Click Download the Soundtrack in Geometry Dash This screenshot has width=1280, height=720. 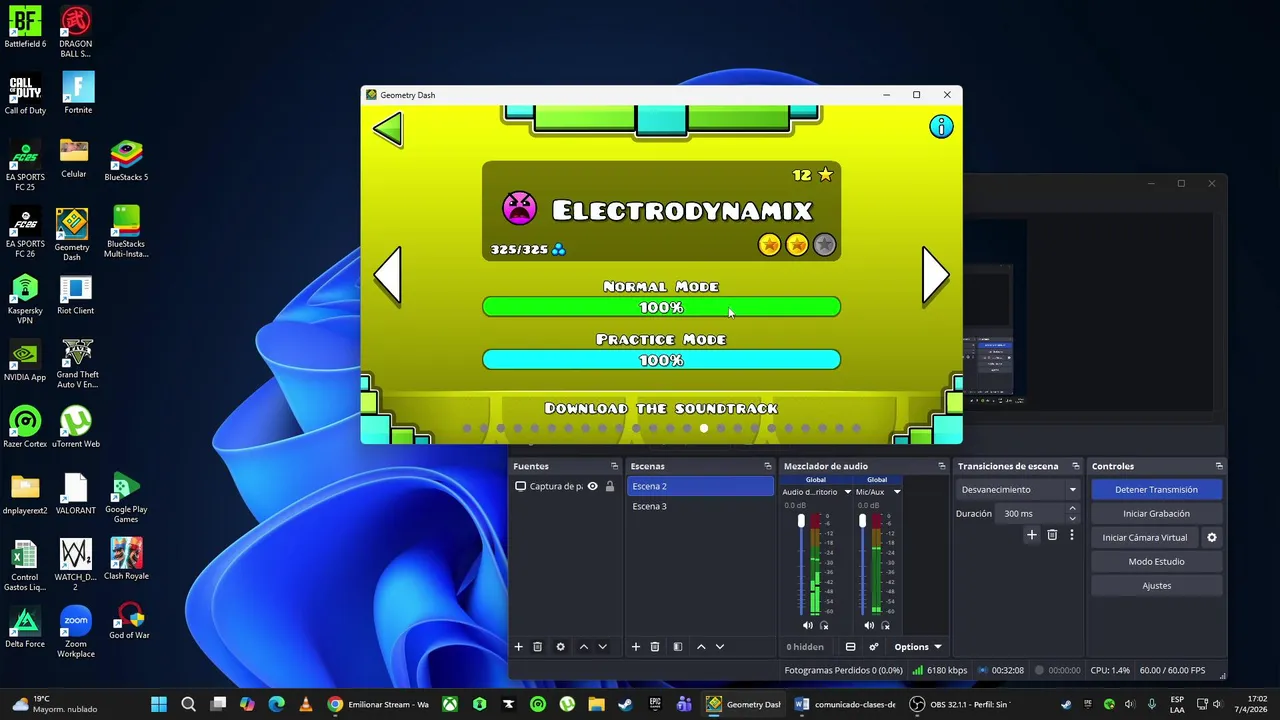(x=661, y=408)
